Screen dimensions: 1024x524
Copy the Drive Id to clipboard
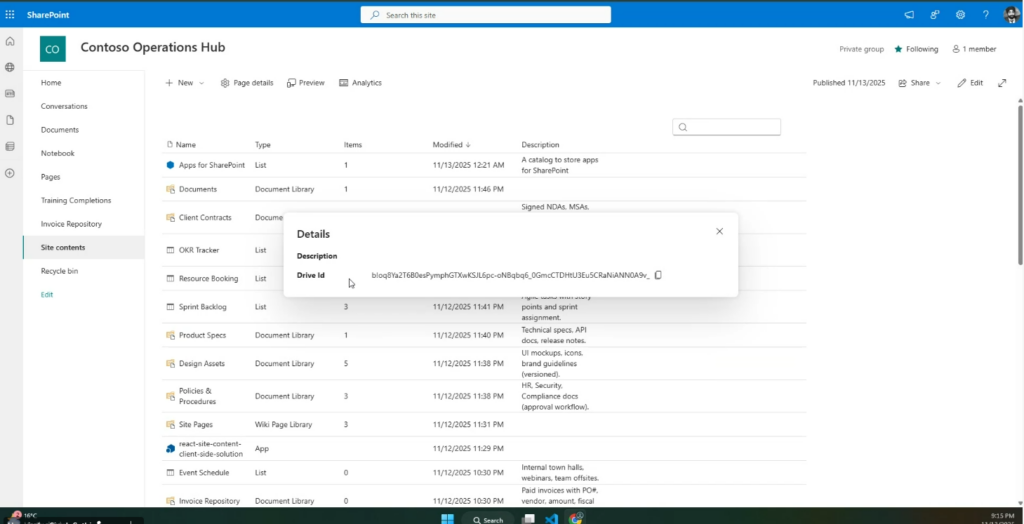pos(658,275)
